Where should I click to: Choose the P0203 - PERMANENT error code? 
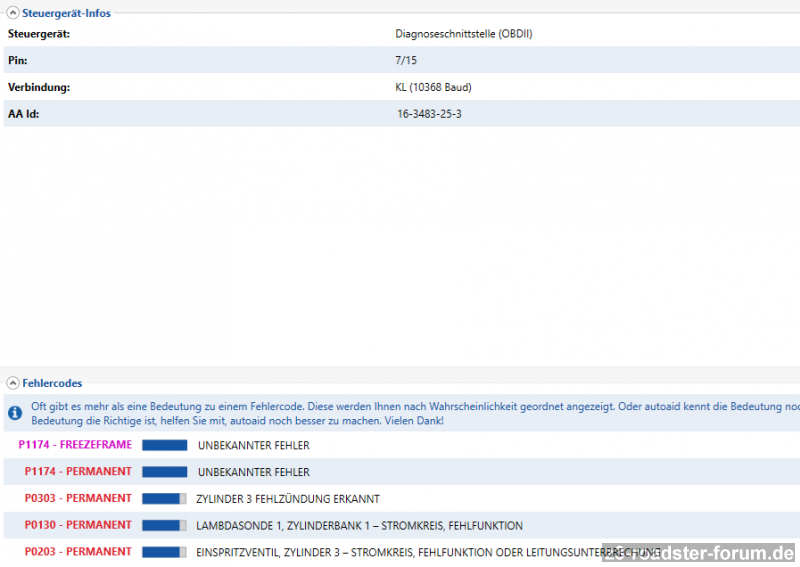pyautogui.click(x=78, y=552)
